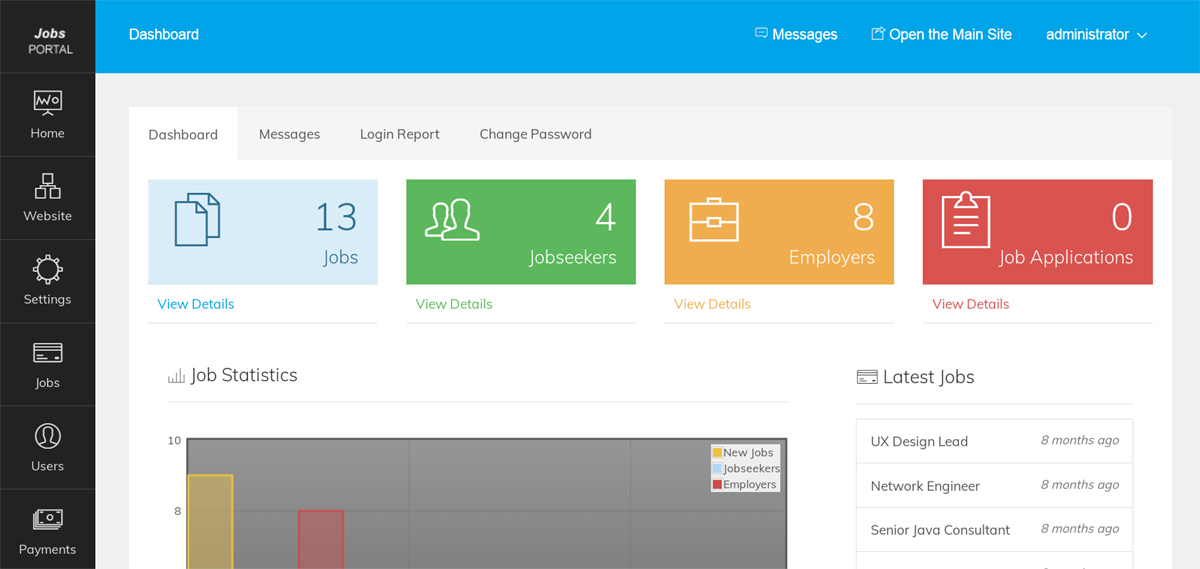The width and height of the screenshot is (1200, 569).
Task: View Details under the Jobs tile
Action: pyautogui.click(x=196, y=304)
